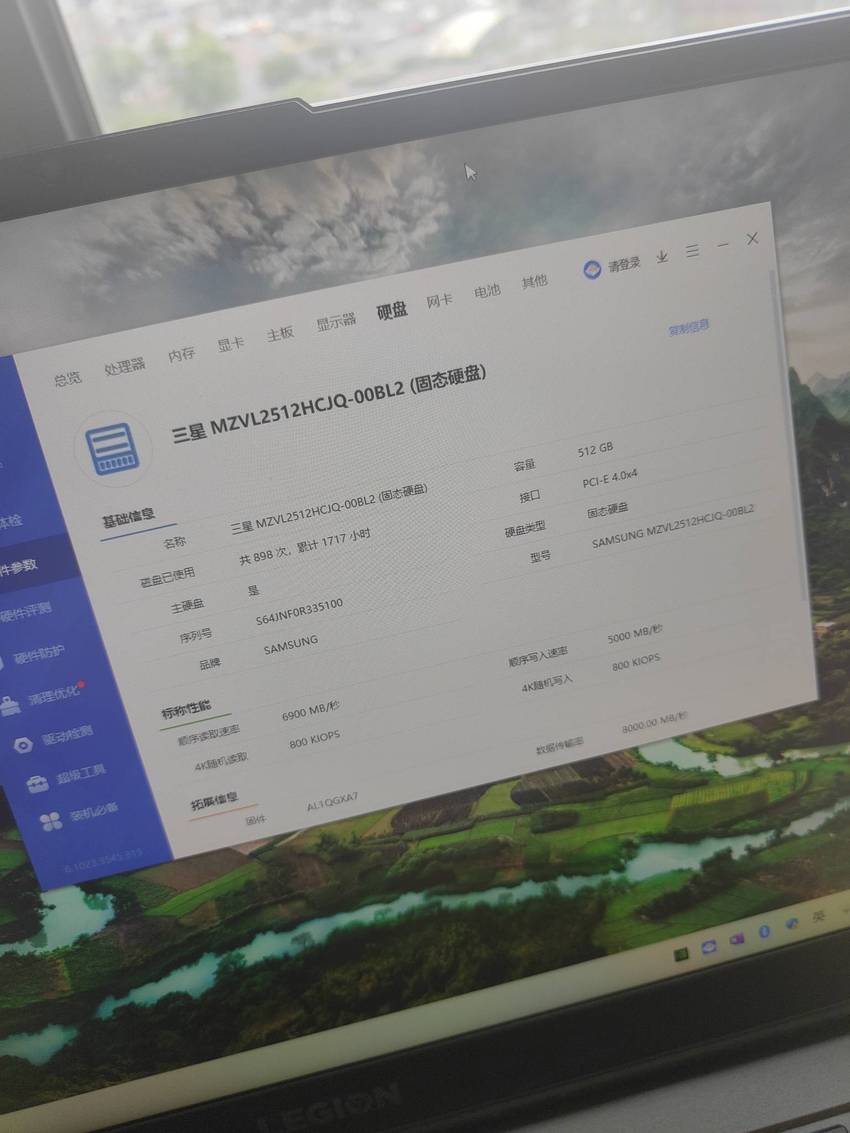The width and height of the screenshot is (850, 1133).
Task: Click the blue hard disk icon
Action: point(113,449)
